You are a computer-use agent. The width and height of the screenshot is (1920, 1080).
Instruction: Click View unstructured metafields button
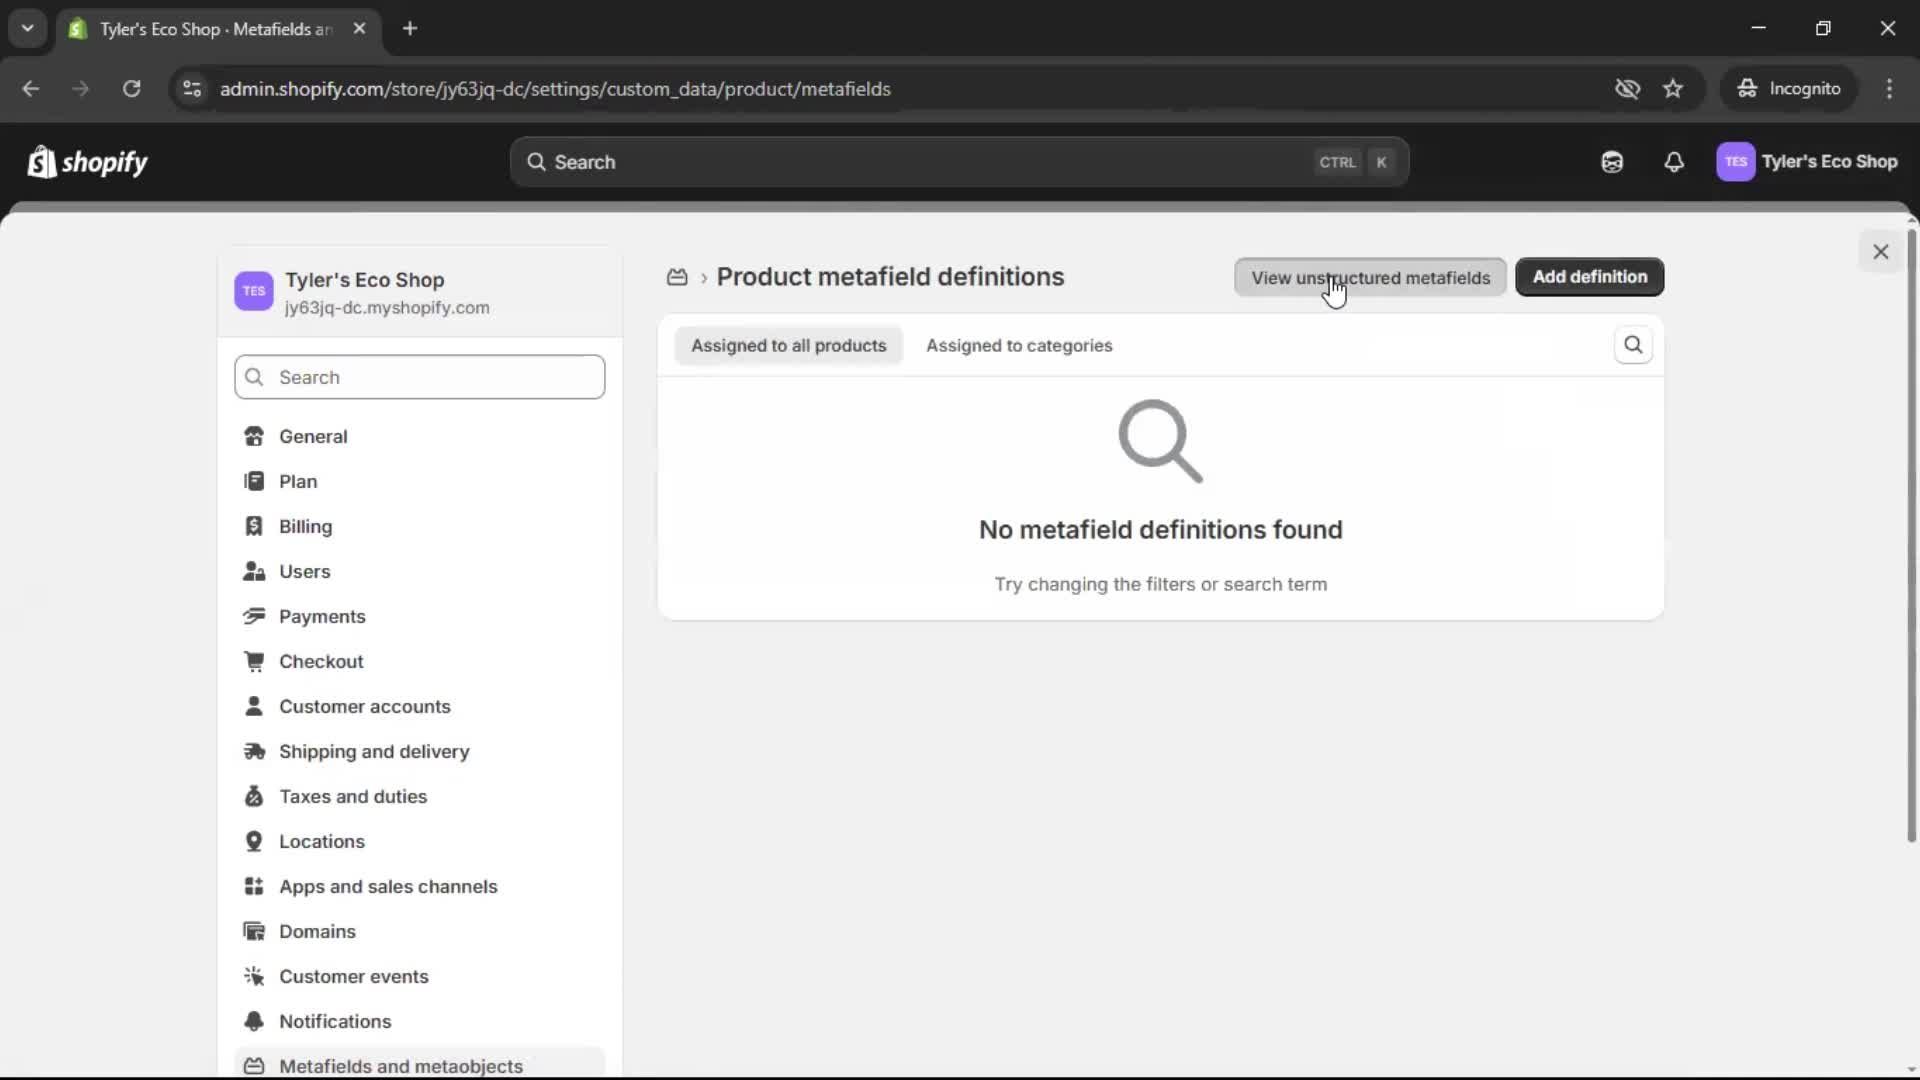click(x=1370, y=277)
